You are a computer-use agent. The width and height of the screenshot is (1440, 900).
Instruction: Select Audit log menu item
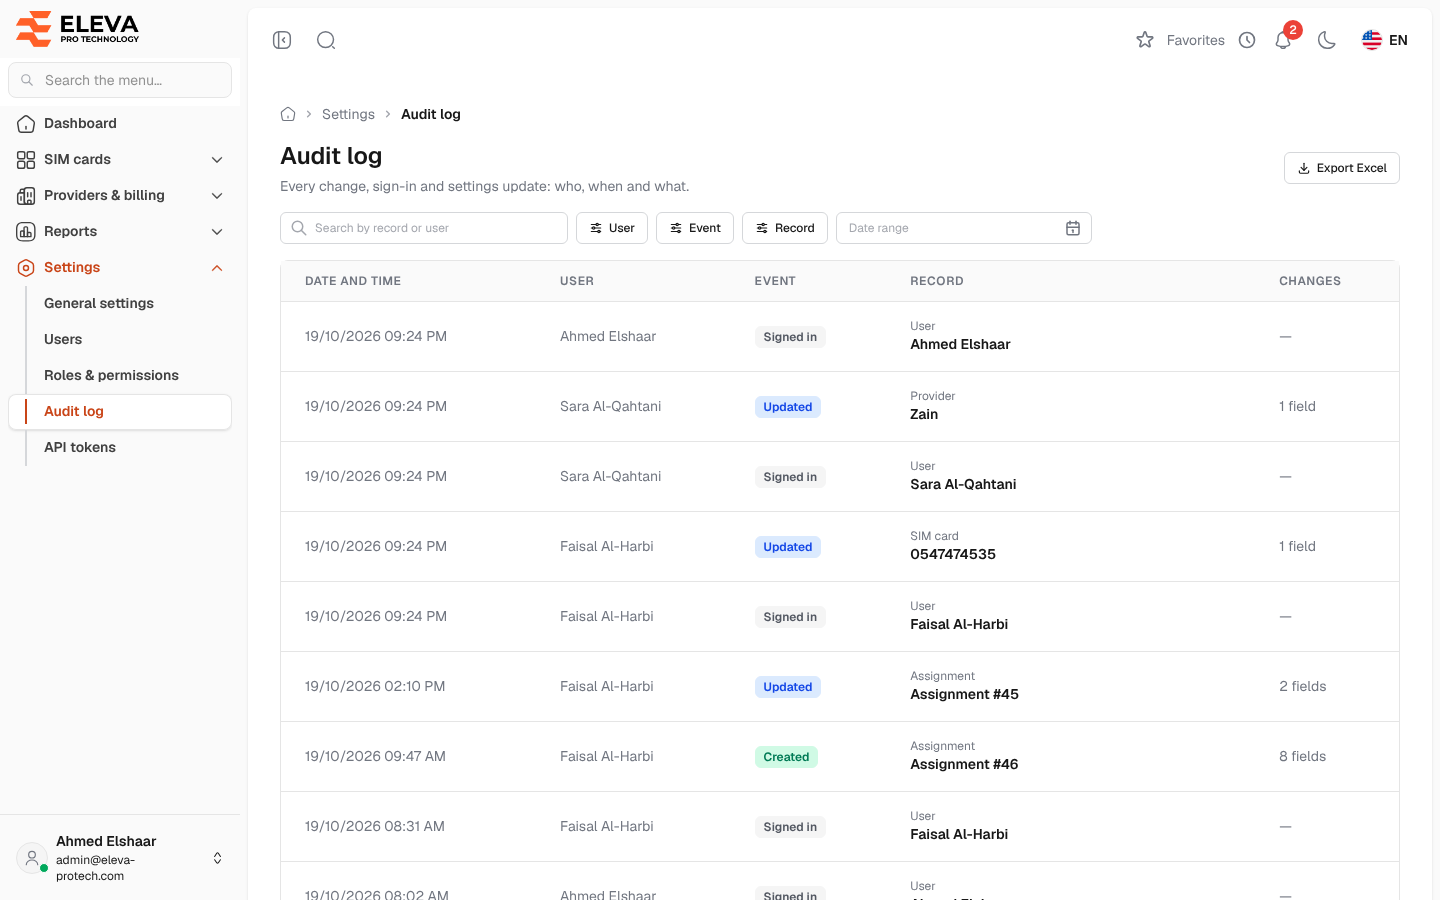click(x=120, y=411)
